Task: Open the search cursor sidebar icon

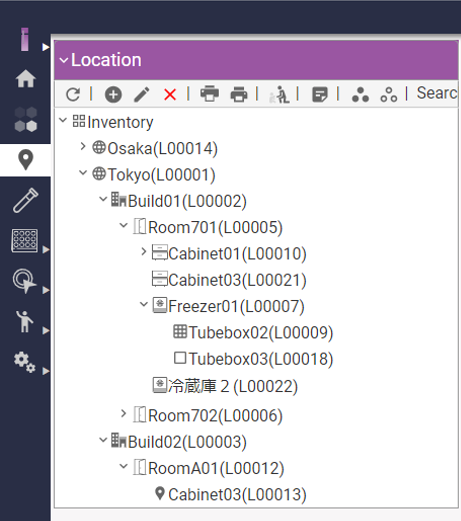Action: 24,281
